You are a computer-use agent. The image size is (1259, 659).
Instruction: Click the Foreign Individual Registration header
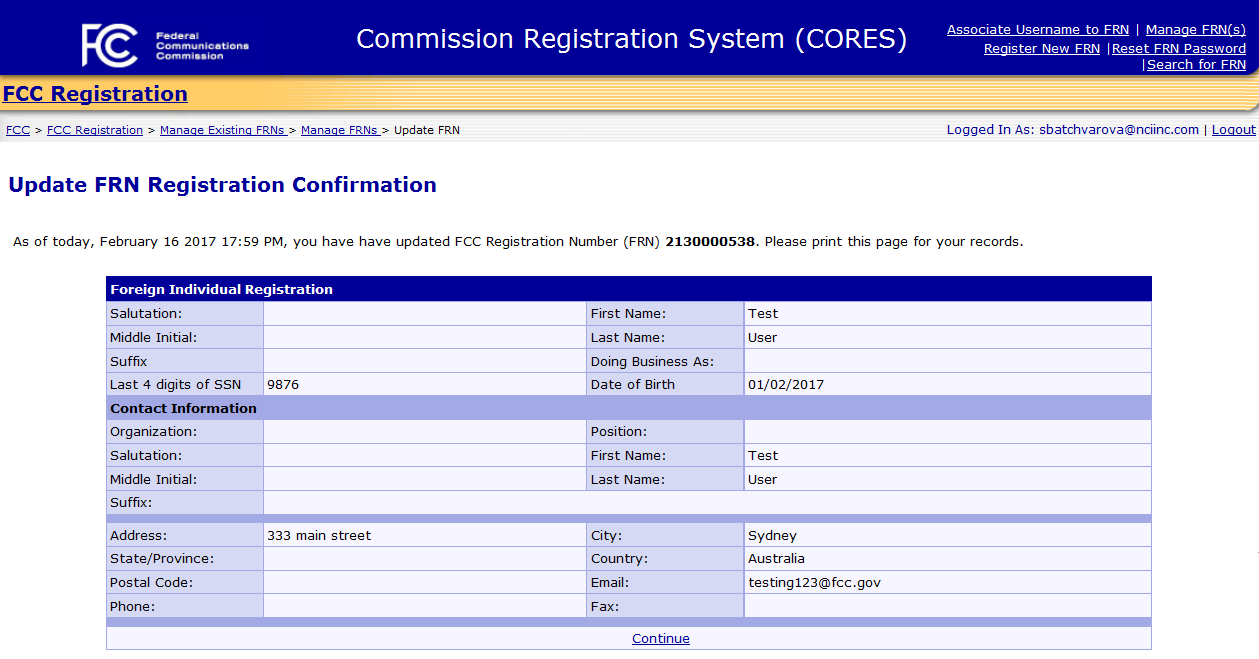tap(221, 289)
